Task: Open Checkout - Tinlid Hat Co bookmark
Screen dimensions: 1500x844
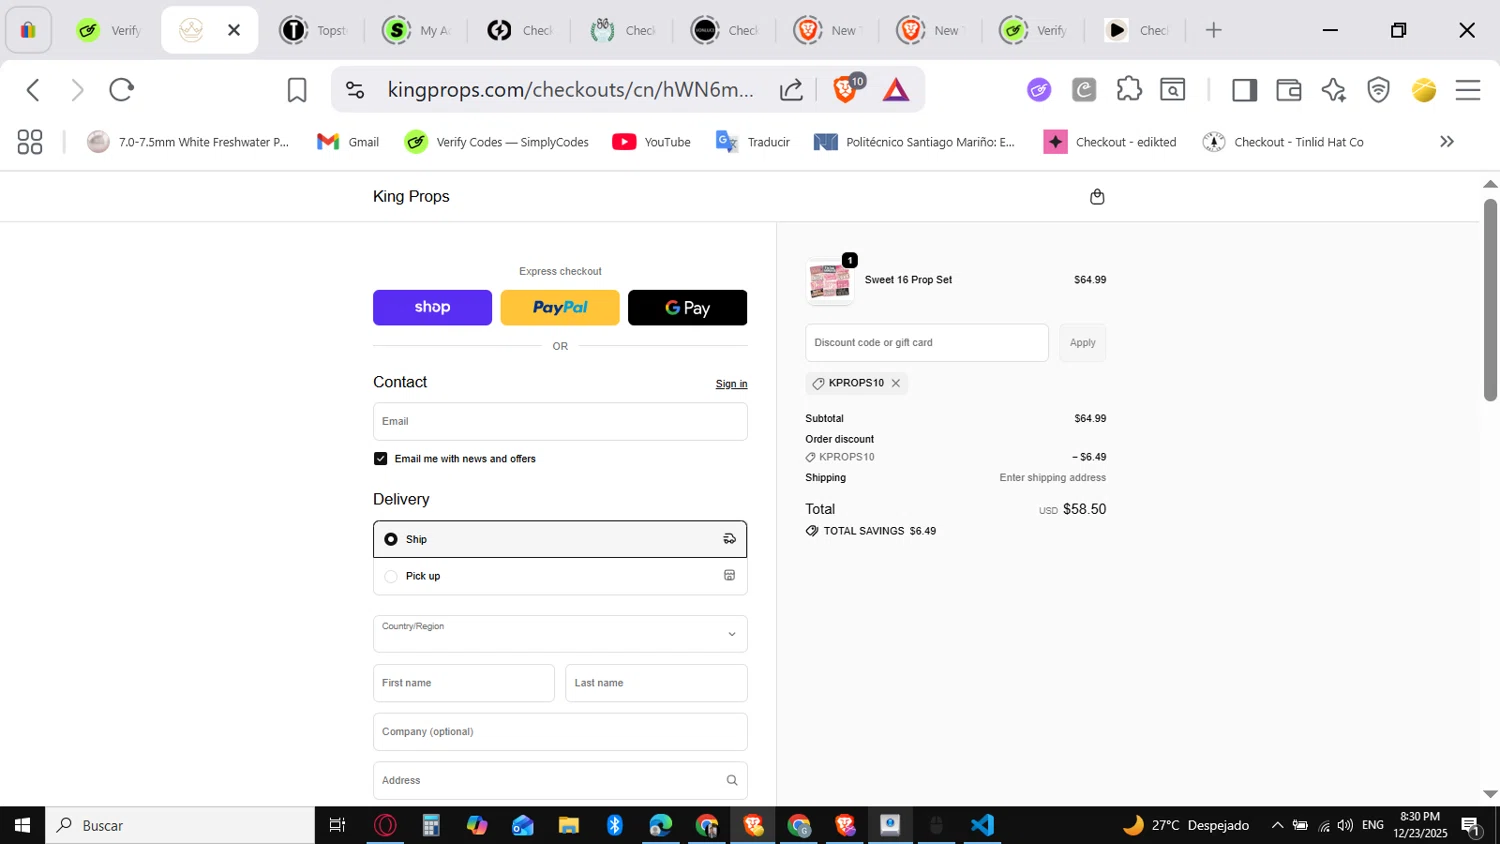Action: [x=1284, y=142]
